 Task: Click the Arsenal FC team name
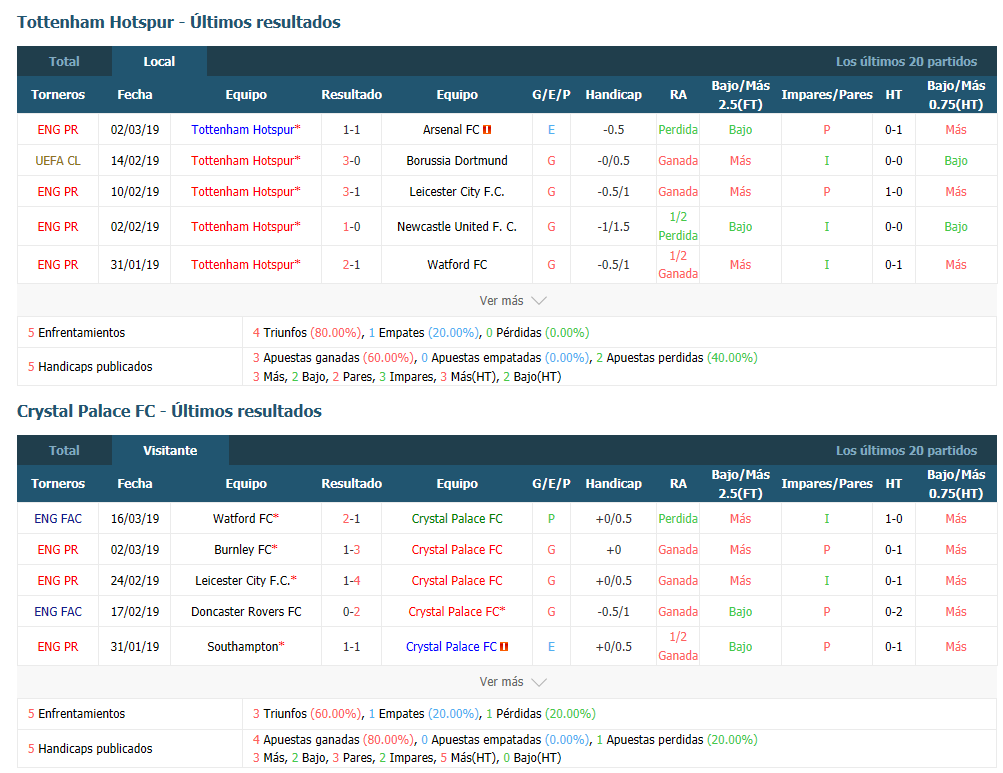(x=451, y=130)
